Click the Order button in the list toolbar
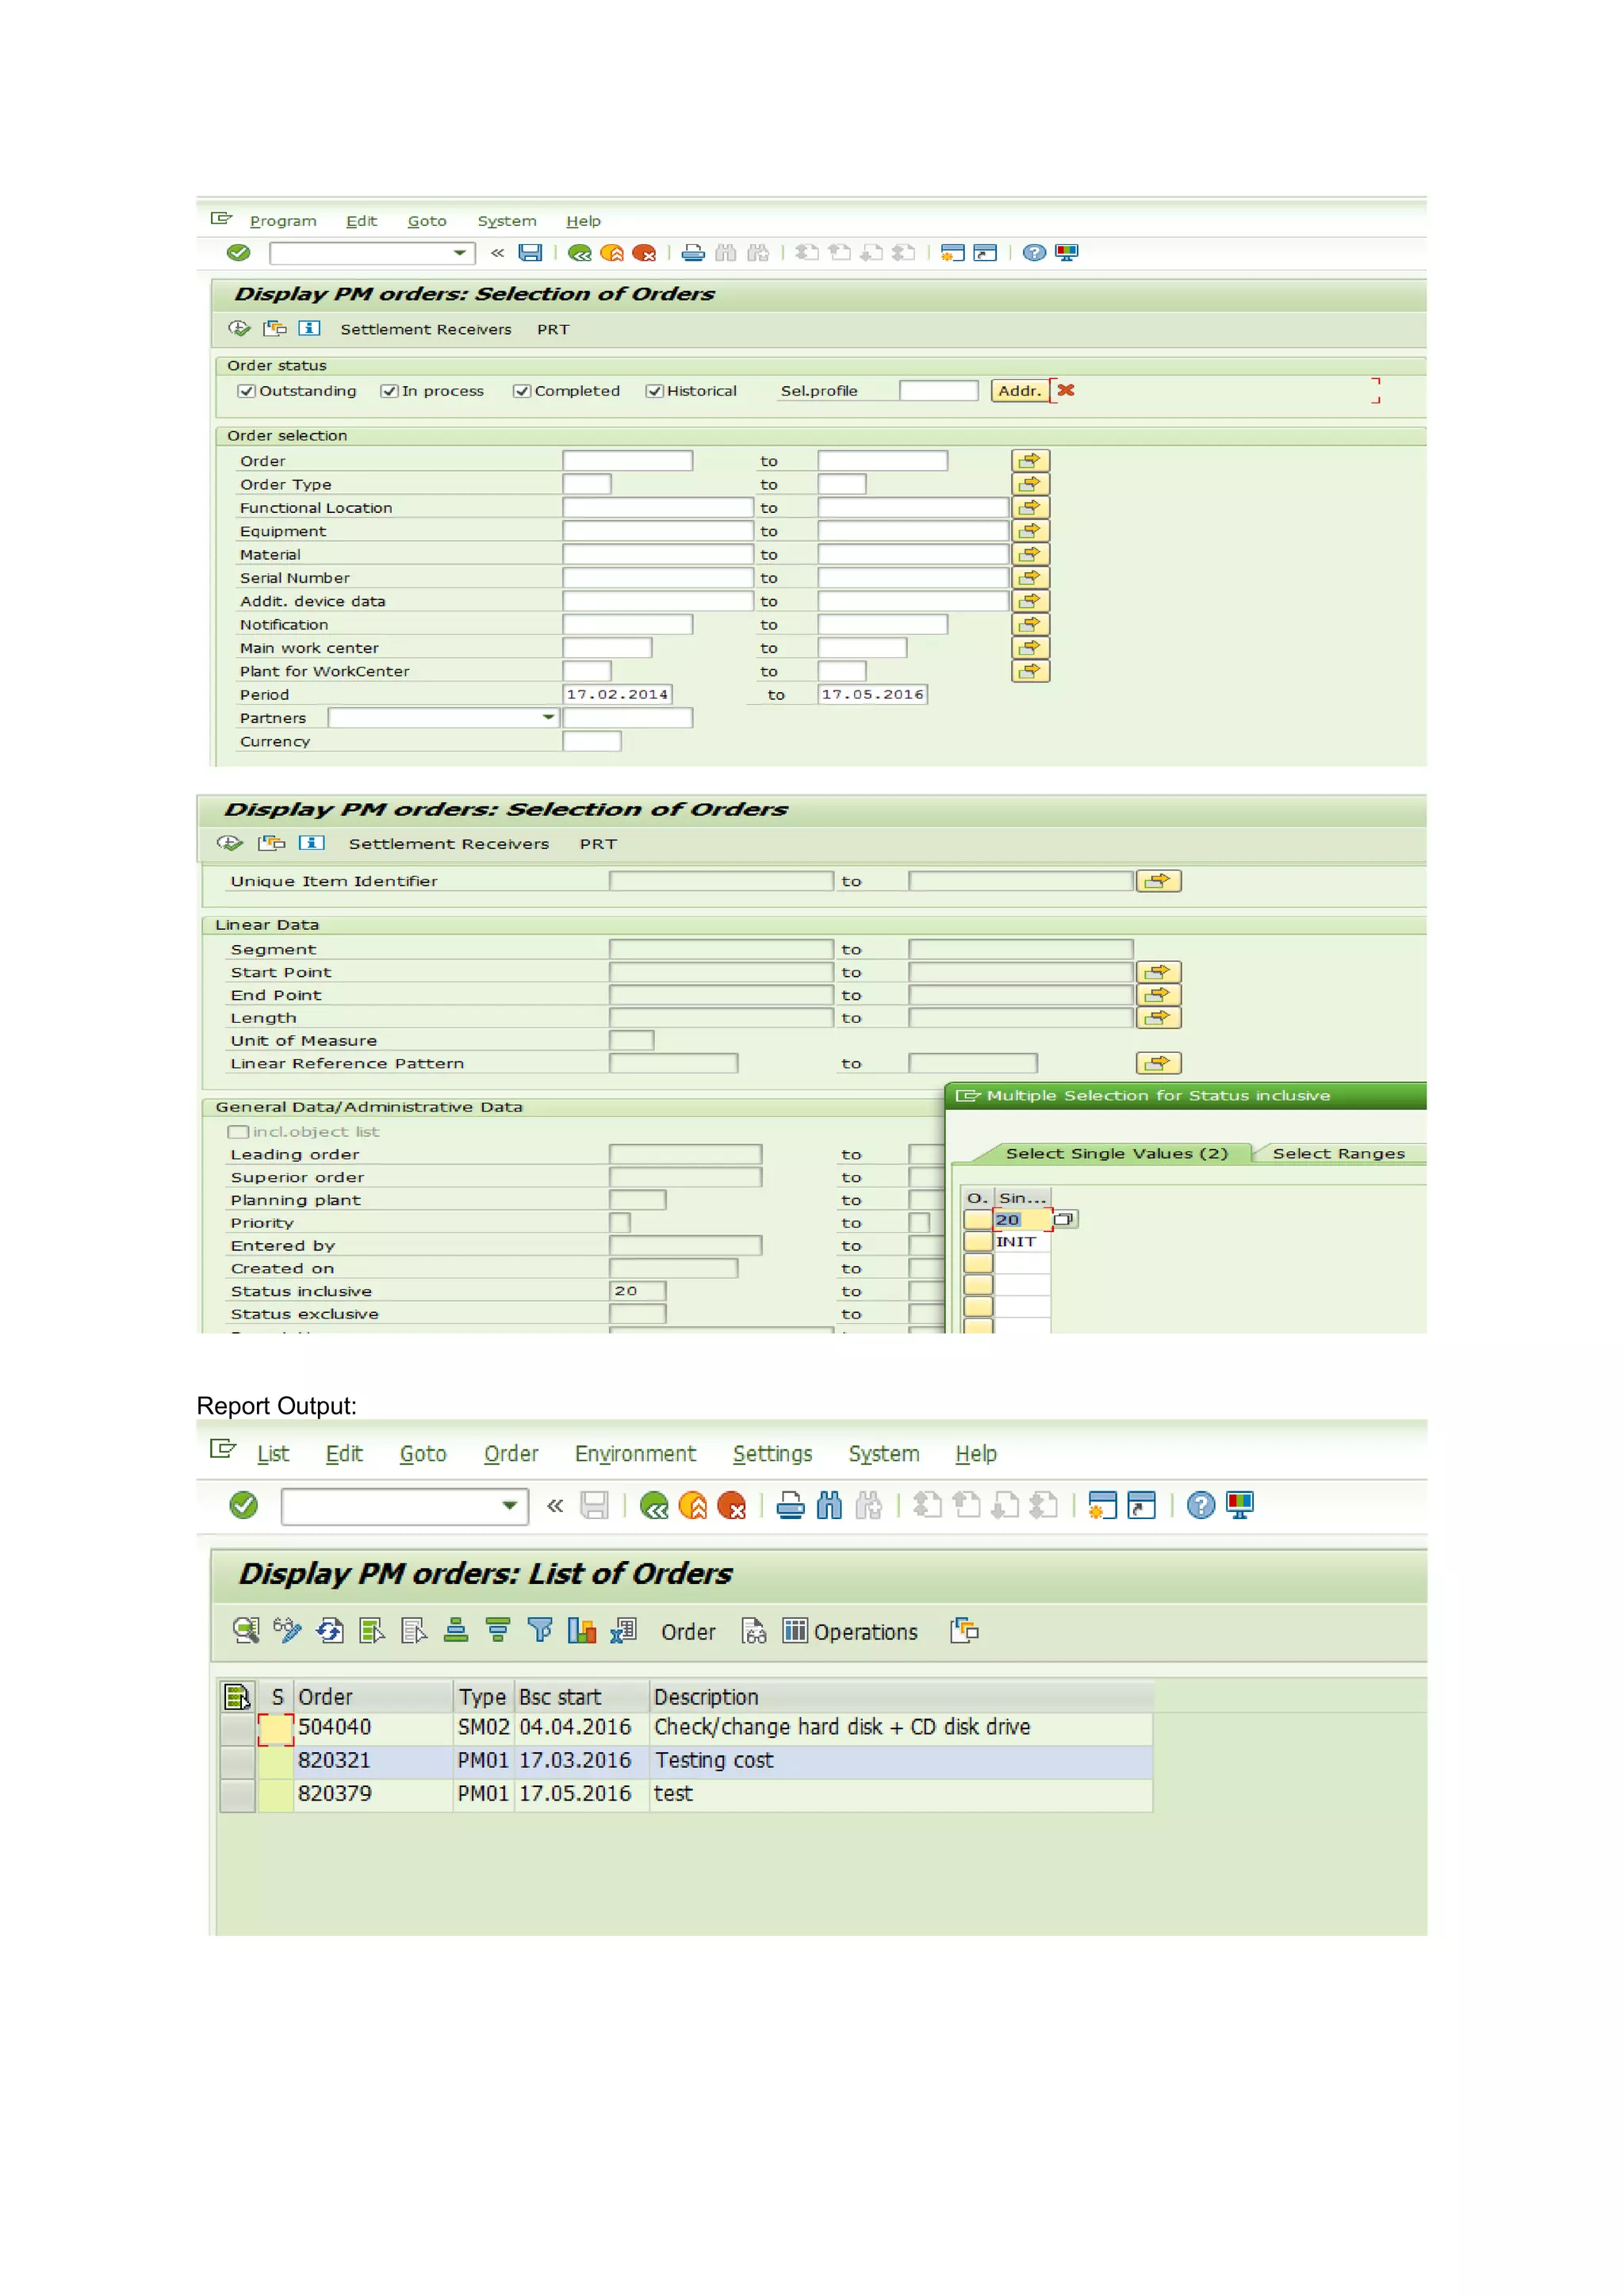This screenshot has height=2296, width=1624. pos(688,1632)
